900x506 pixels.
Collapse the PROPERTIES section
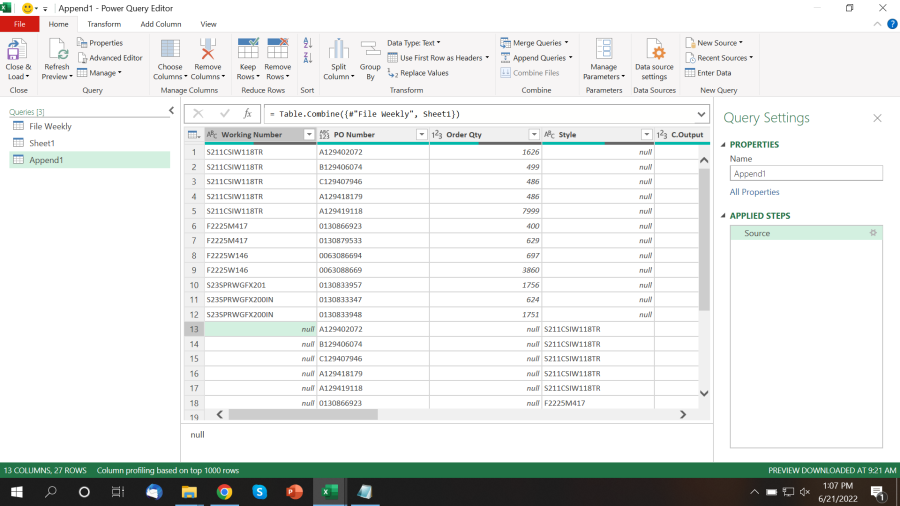pyautogui.click(x=723, y=145)
